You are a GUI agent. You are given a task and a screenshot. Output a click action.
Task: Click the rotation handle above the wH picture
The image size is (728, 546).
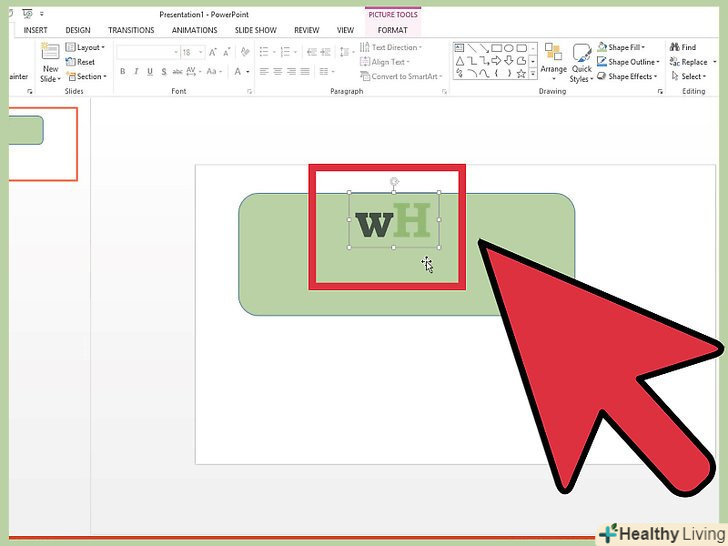[394, 182]
